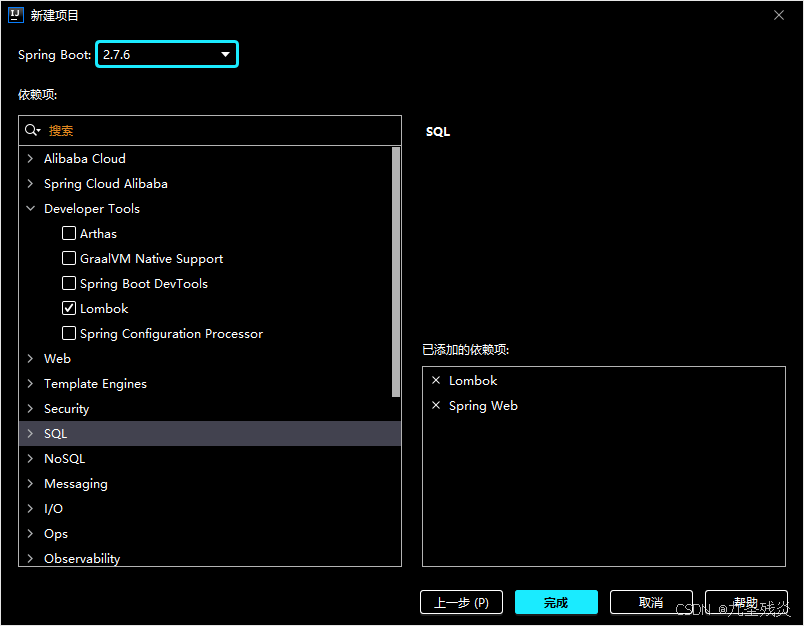The image size is (804, 626).
Task: Click the SQL description heading
Action: (438, 132)
